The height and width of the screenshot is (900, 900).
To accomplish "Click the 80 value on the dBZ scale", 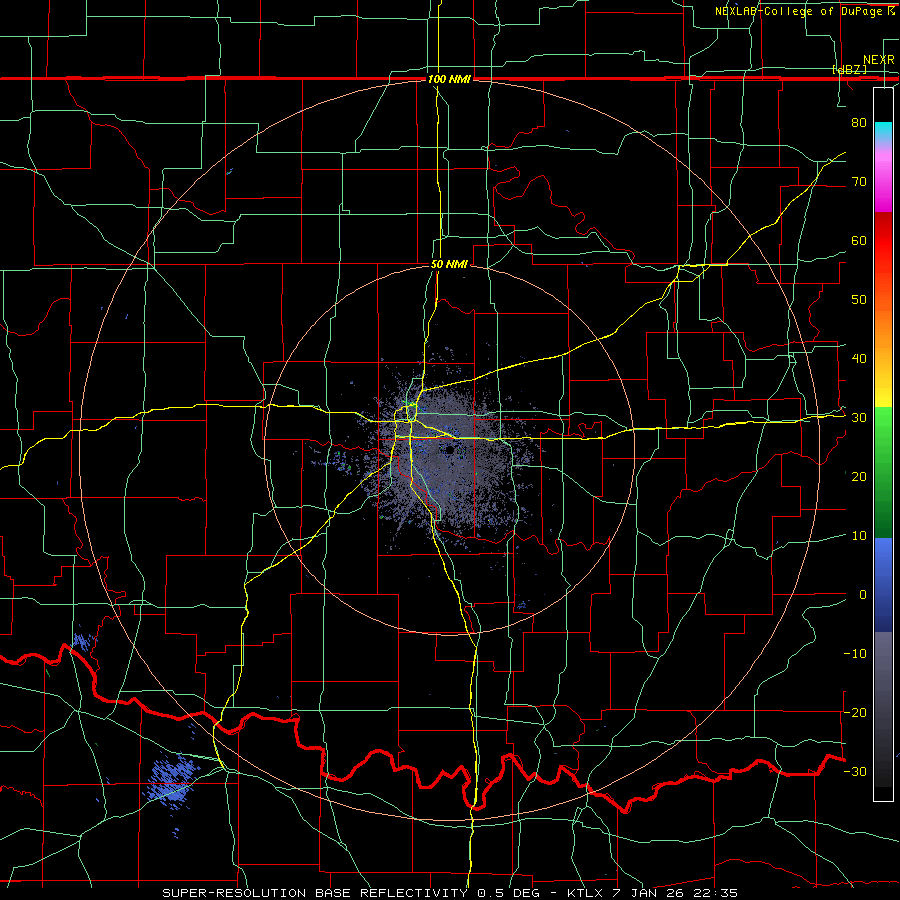I will 859,123.
